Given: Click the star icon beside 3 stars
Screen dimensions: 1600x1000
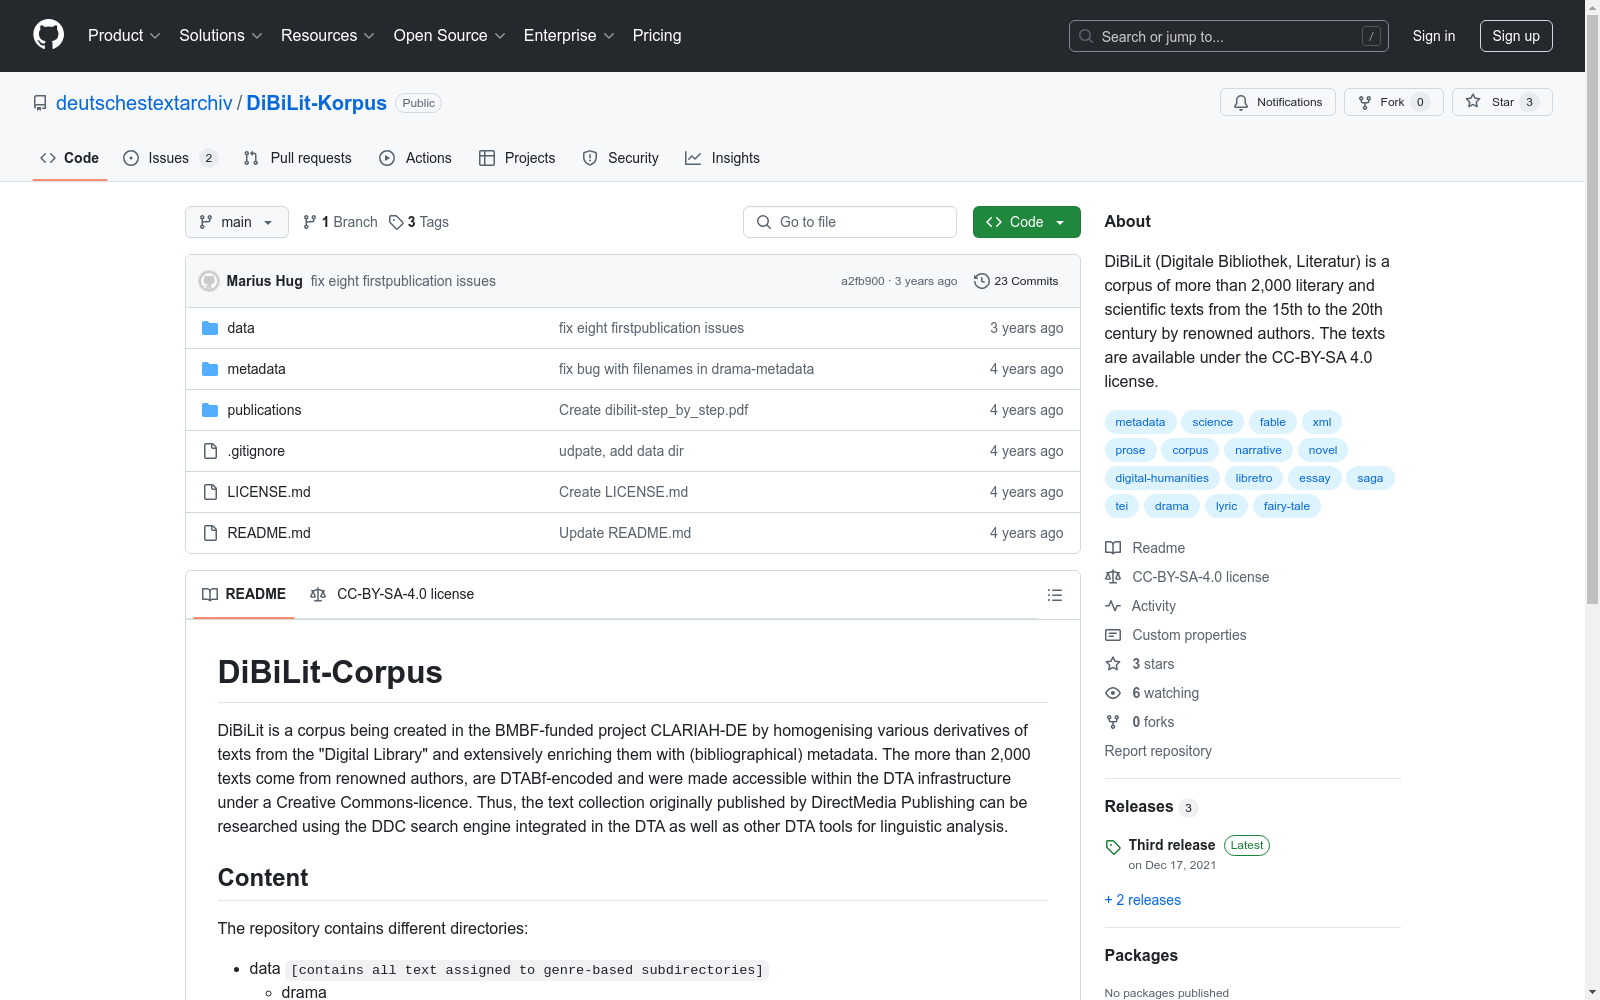Looking at the screenshot, I should 1113,664.
